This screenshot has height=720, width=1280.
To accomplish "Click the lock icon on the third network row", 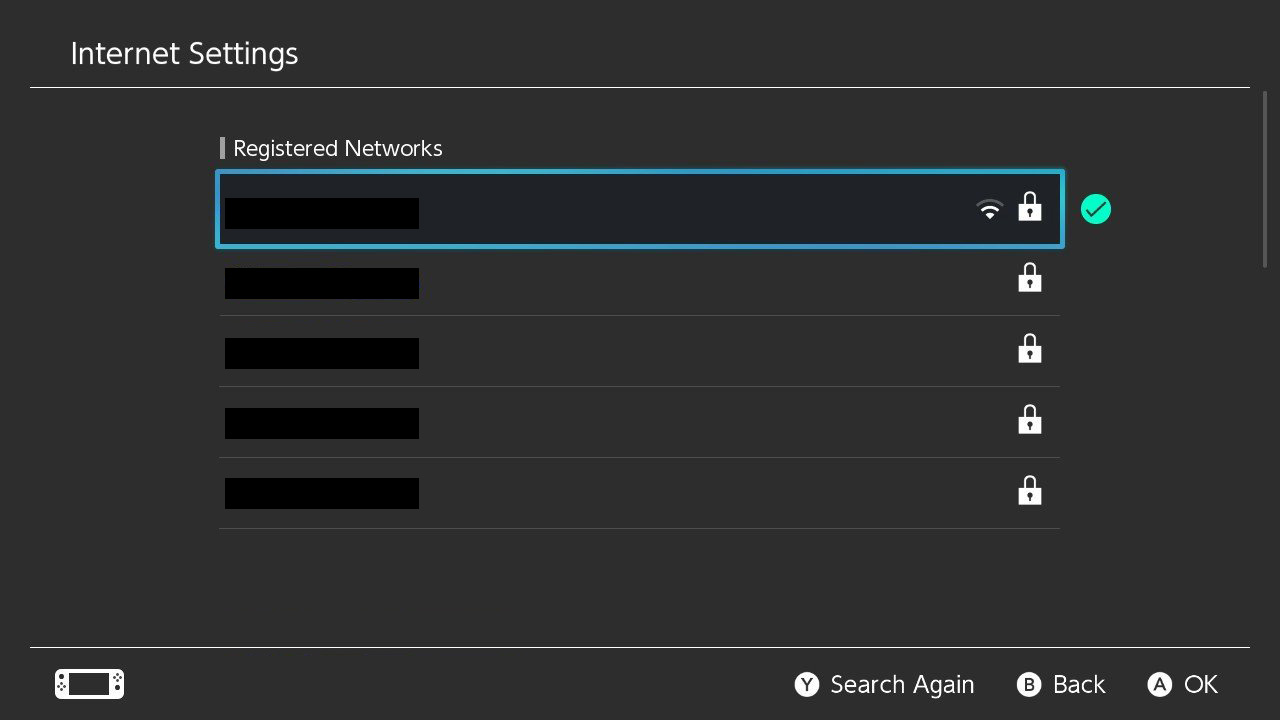I will pyautogui.click(x=1029, y=349).
